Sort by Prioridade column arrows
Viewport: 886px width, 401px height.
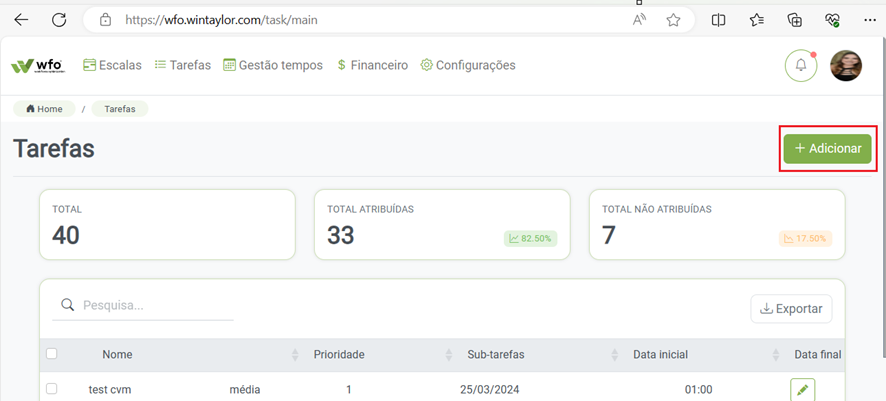click(x=449, y=355)
